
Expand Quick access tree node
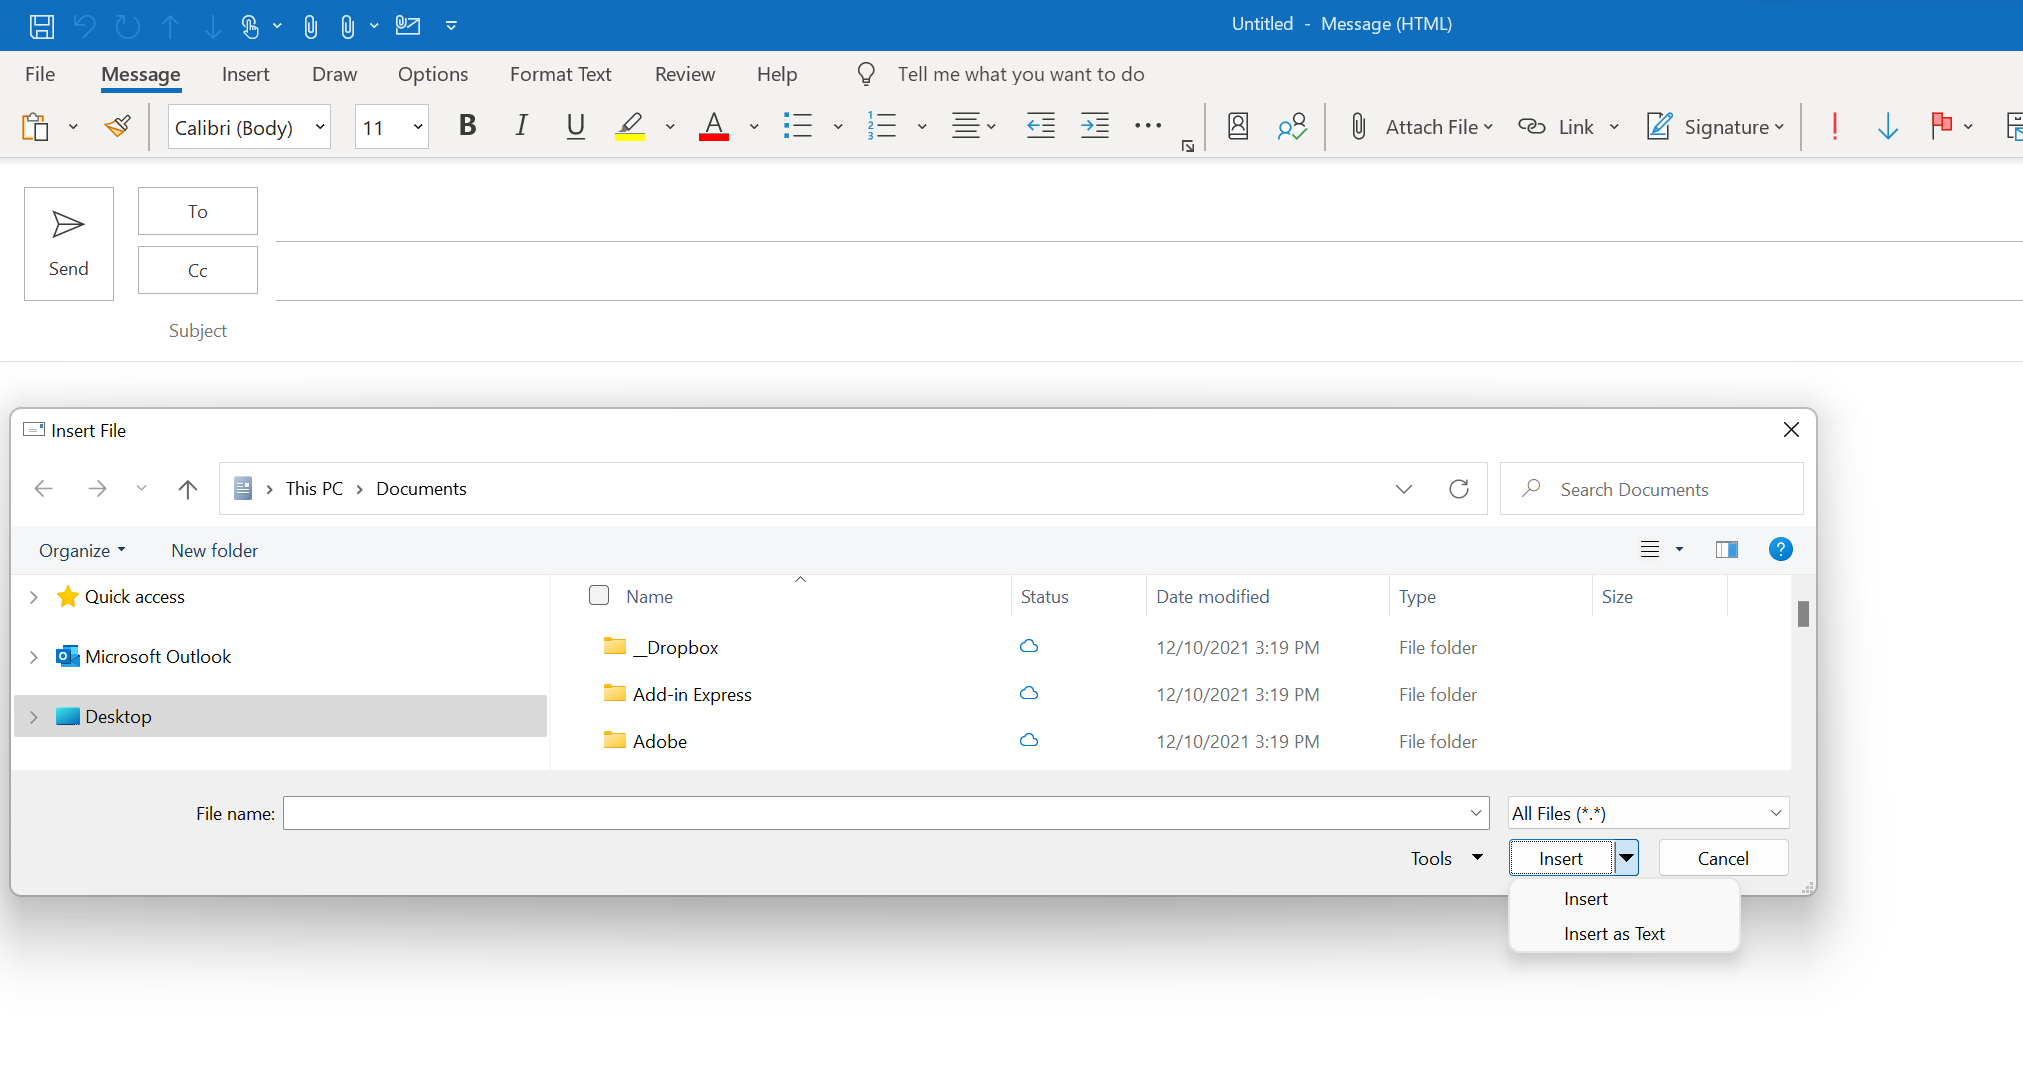tap(34, 597)
